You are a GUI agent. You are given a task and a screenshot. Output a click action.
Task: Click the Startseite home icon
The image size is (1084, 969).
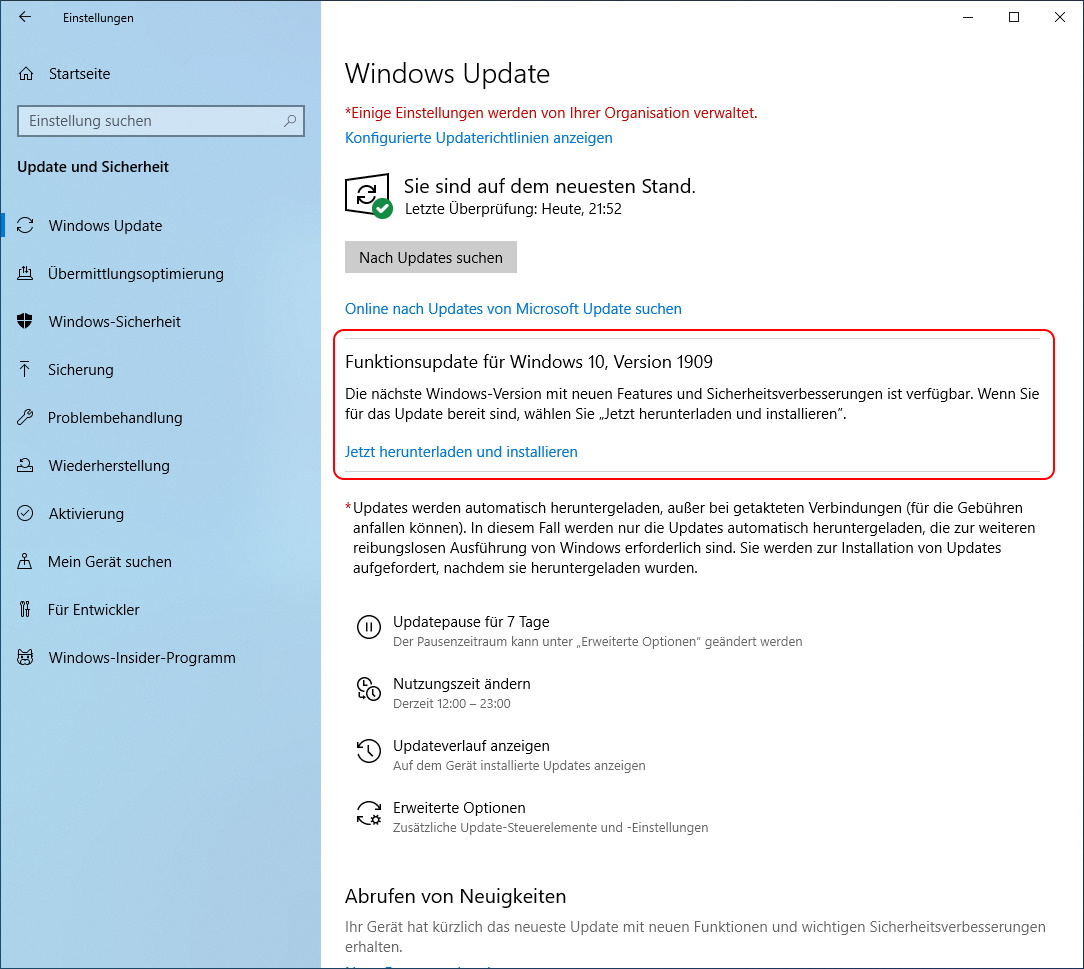click(26, 74)
